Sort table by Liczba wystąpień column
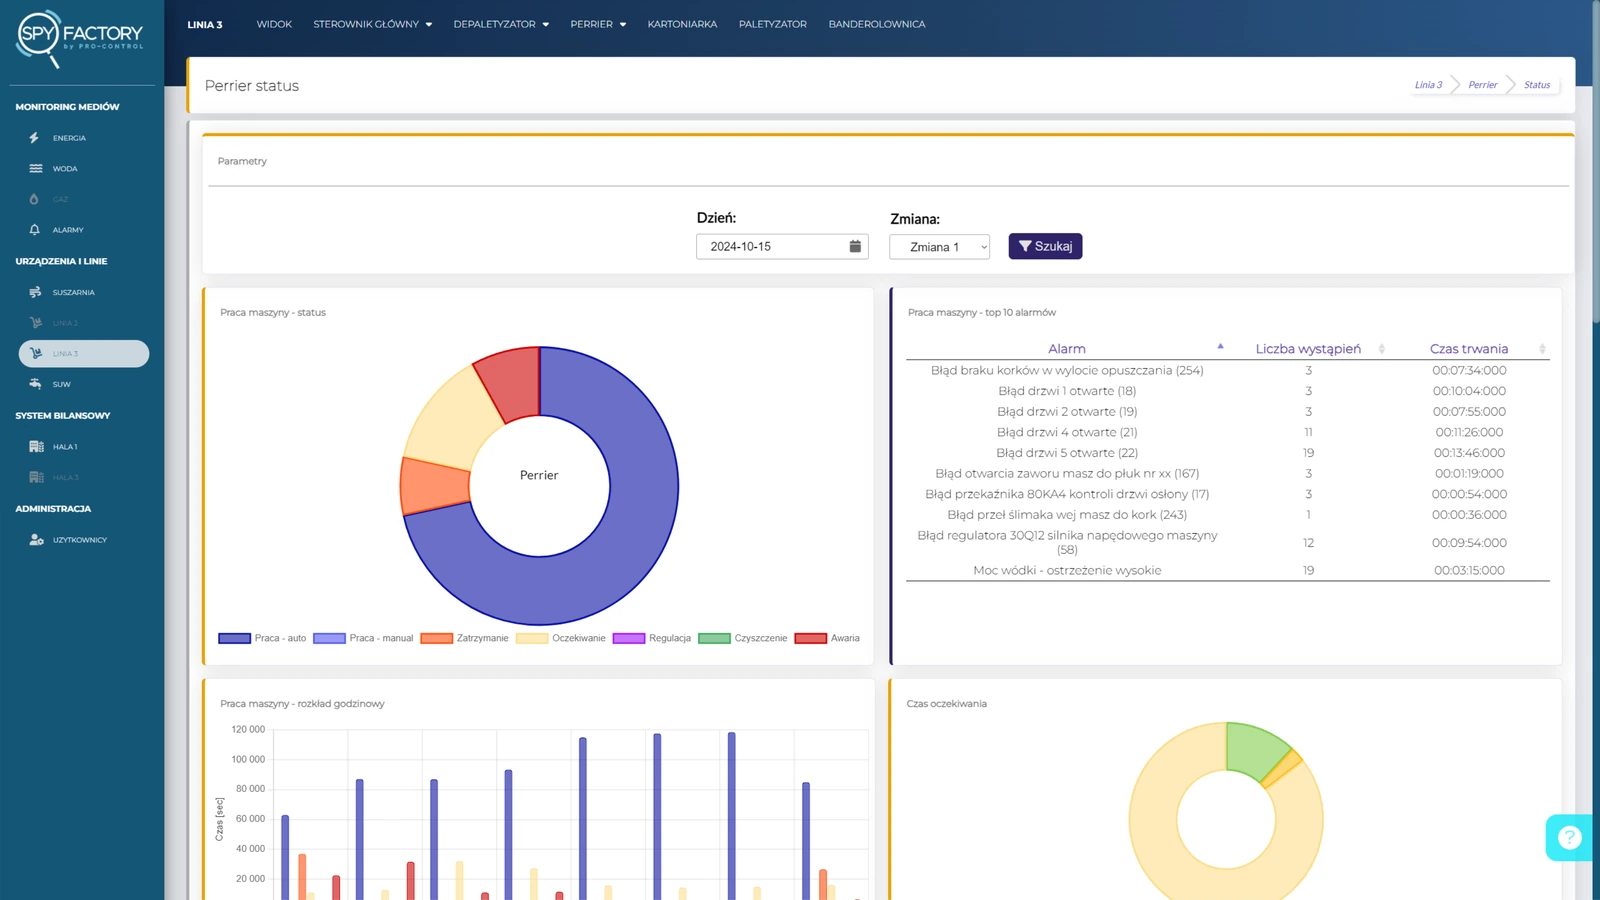This screenshot has height=900, width=1600. point(1308,349)
